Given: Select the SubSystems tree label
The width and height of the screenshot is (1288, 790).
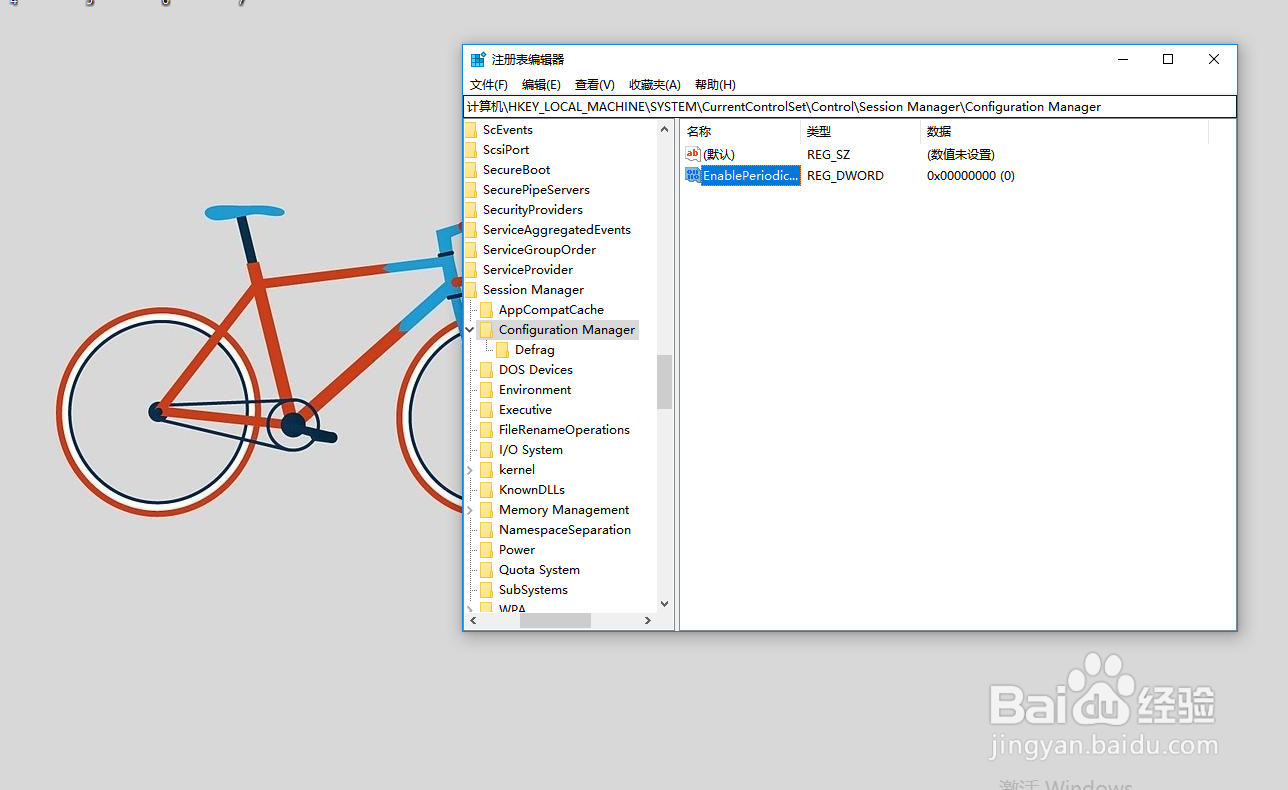Looking at the screenshot, I should click(x=533, y=590).
